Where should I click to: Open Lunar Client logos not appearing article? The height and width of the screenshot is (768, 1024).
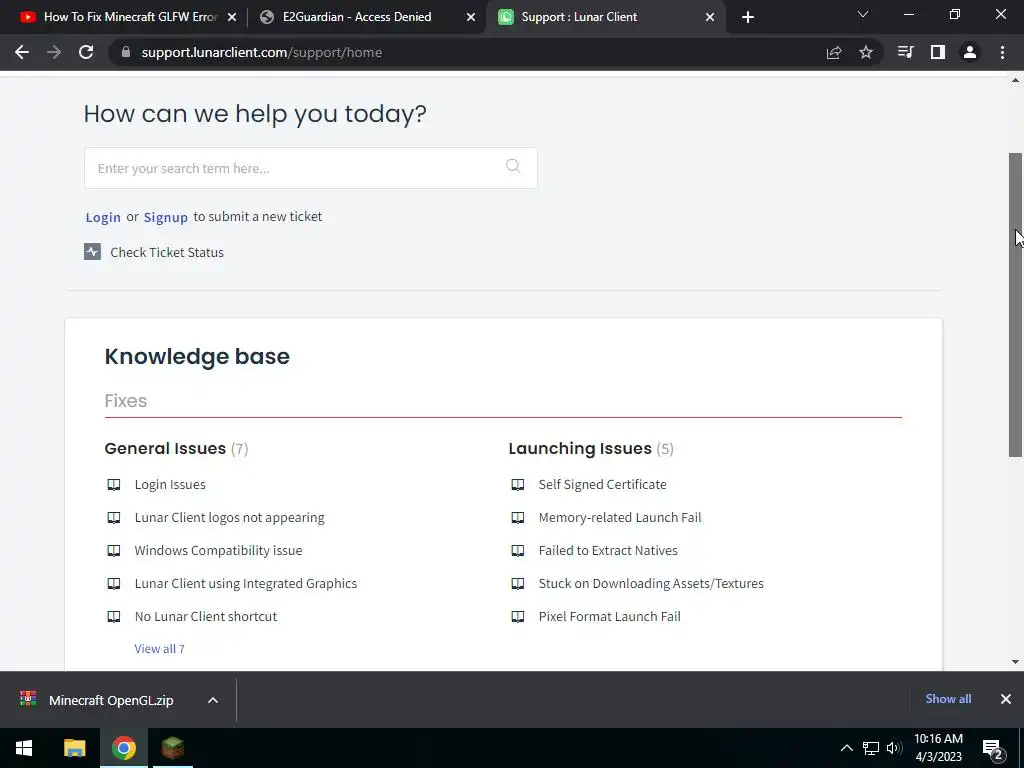pos(229,517)
